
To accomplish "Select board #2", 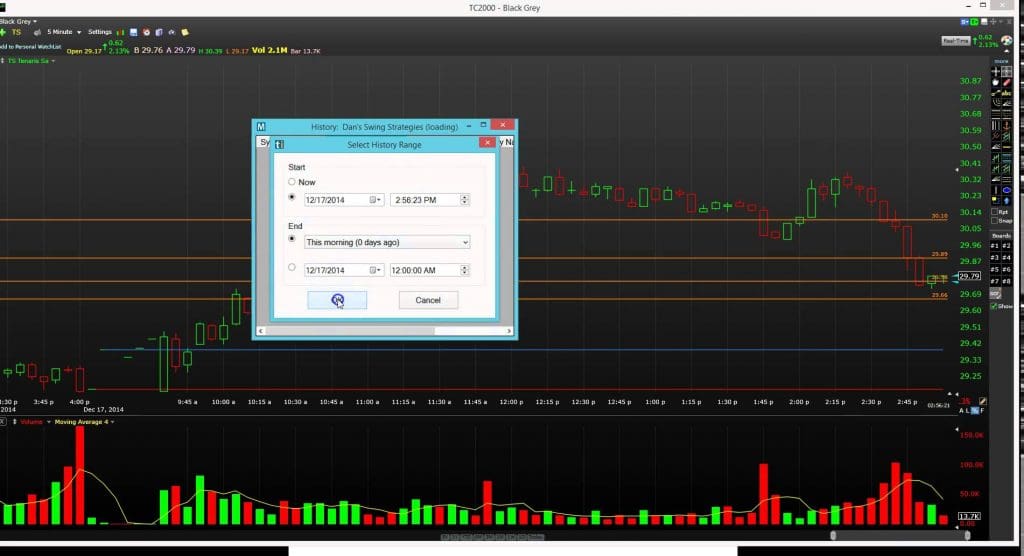I will pyautogui.click(x=1006, y=246).
